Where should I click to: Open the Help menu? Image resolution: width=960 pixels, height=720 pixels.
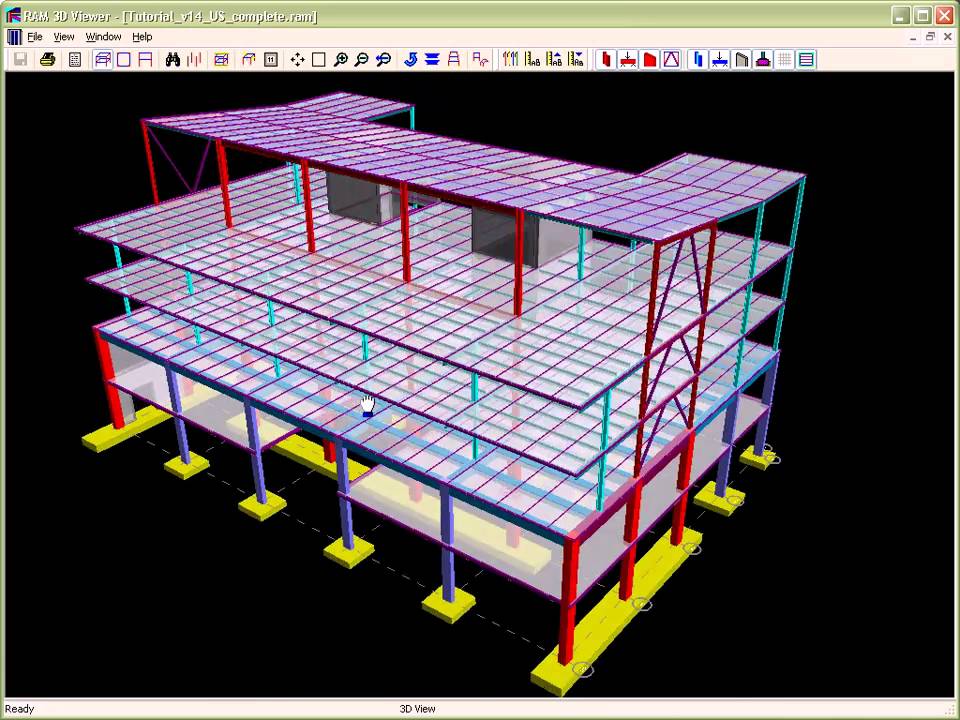click(142, 37)
